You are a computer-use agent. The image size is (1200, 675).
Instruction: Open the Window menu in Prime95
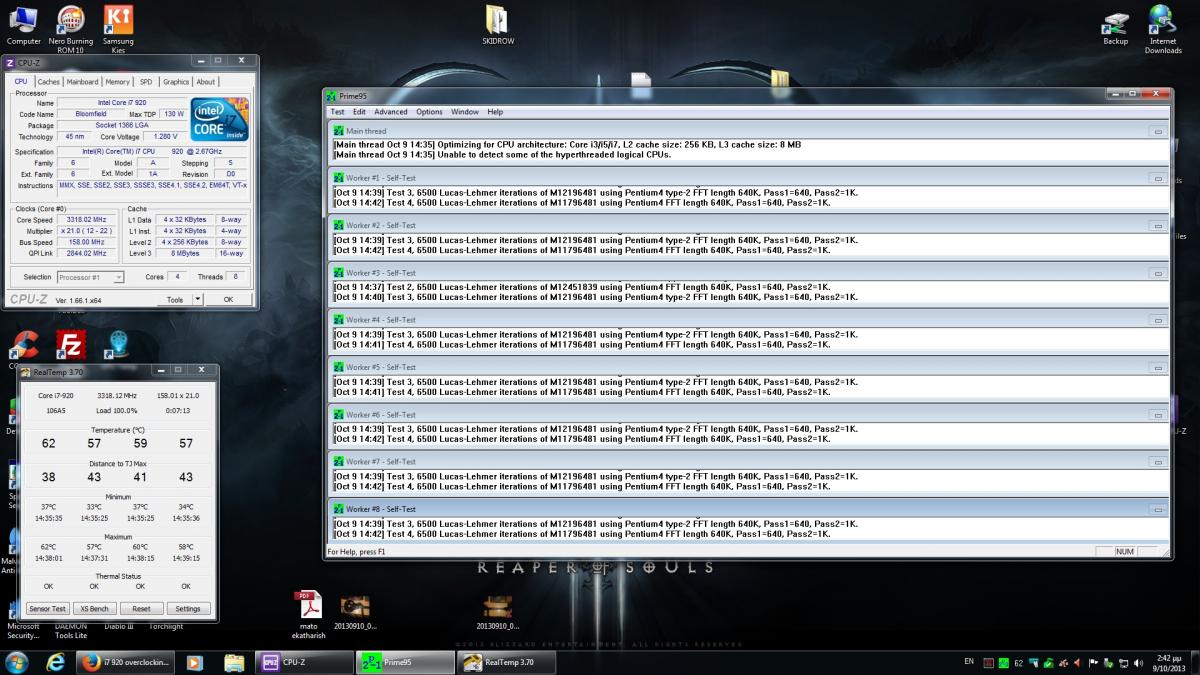pos(465,112)
